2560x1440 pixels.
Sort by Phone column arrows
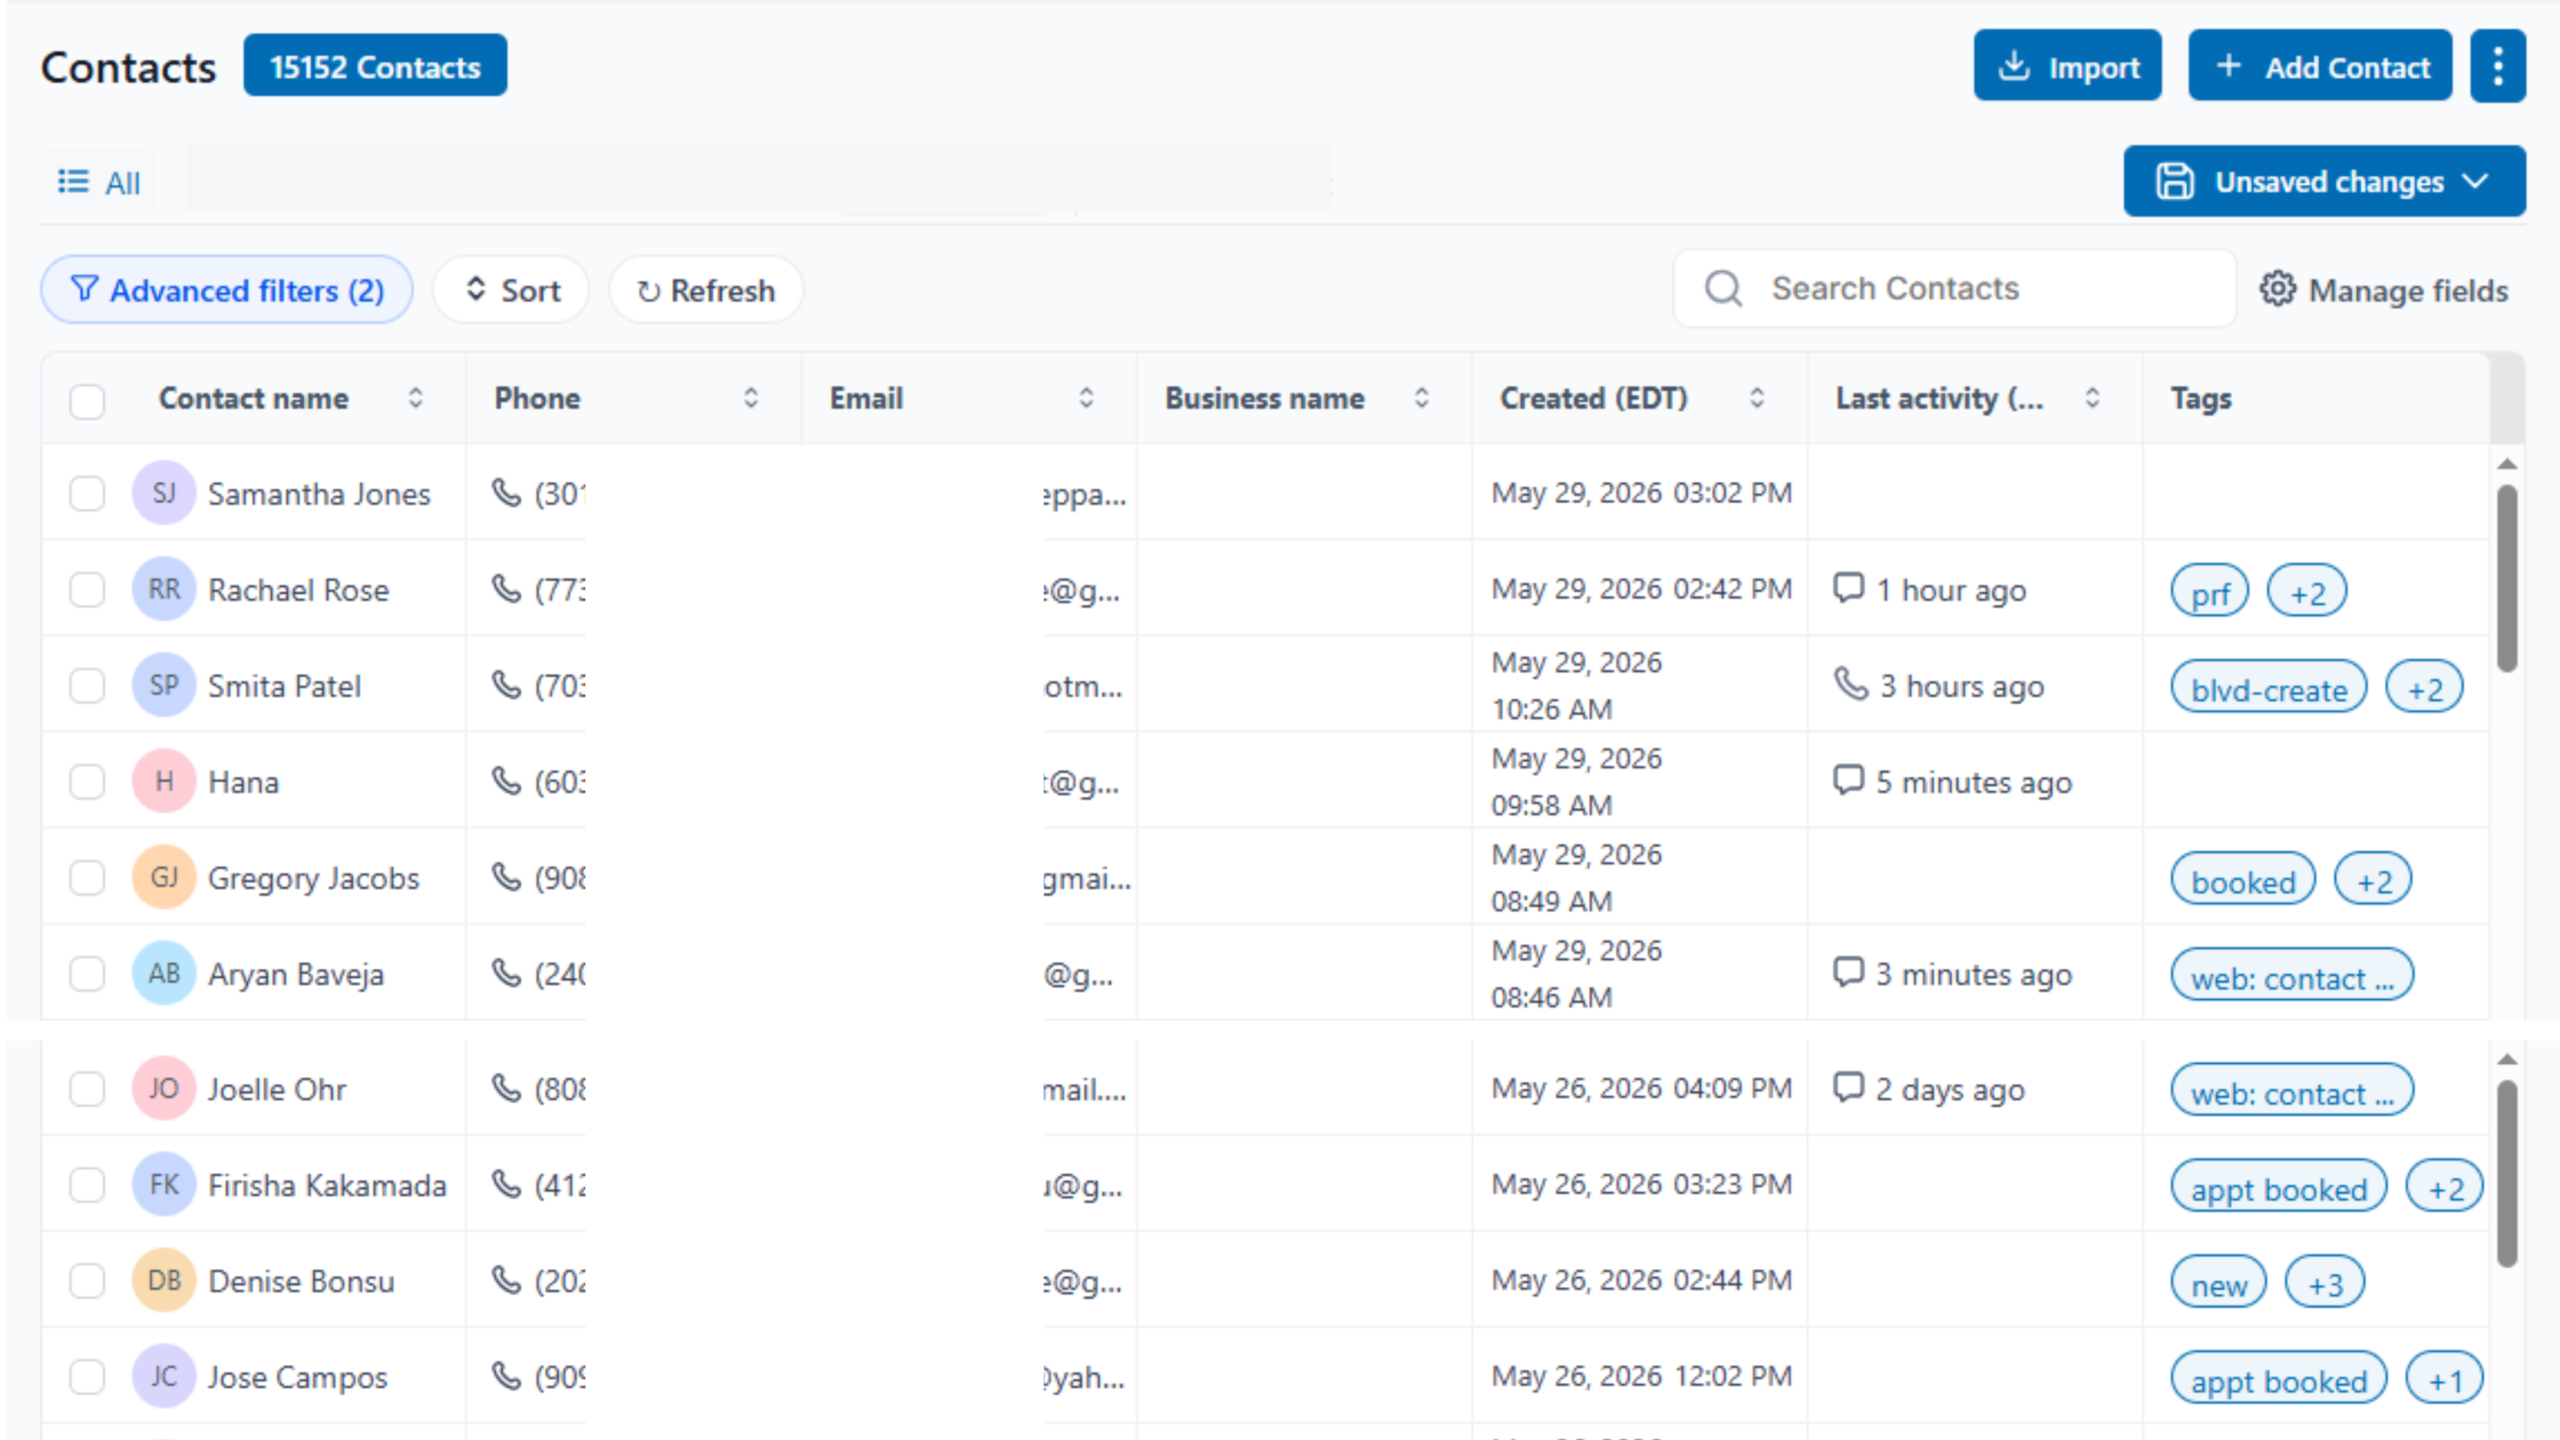point(751,398)
